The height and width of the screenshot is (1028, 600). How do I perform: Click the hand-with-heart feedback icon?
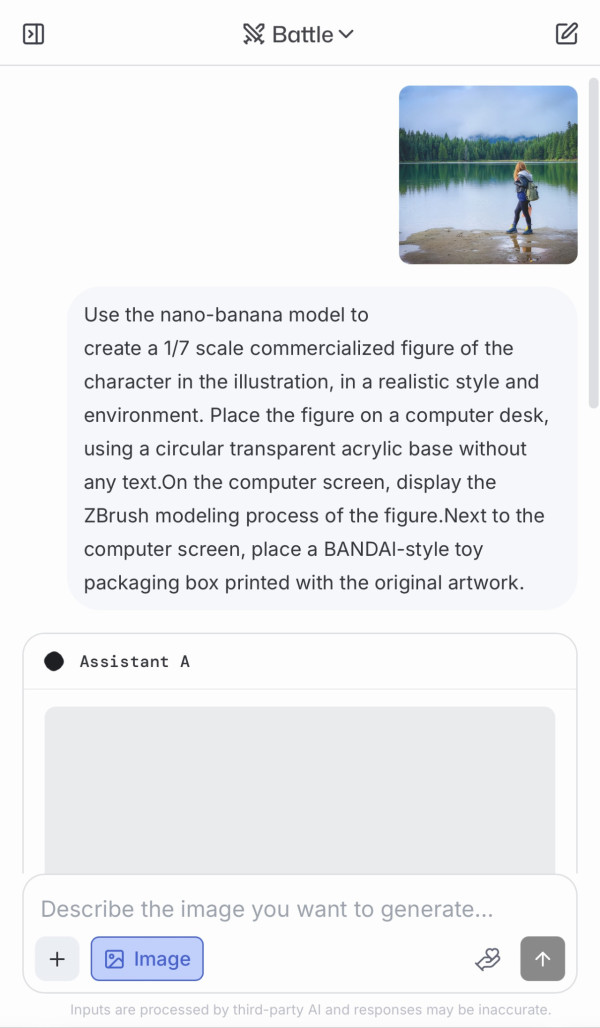coord(488,958)
